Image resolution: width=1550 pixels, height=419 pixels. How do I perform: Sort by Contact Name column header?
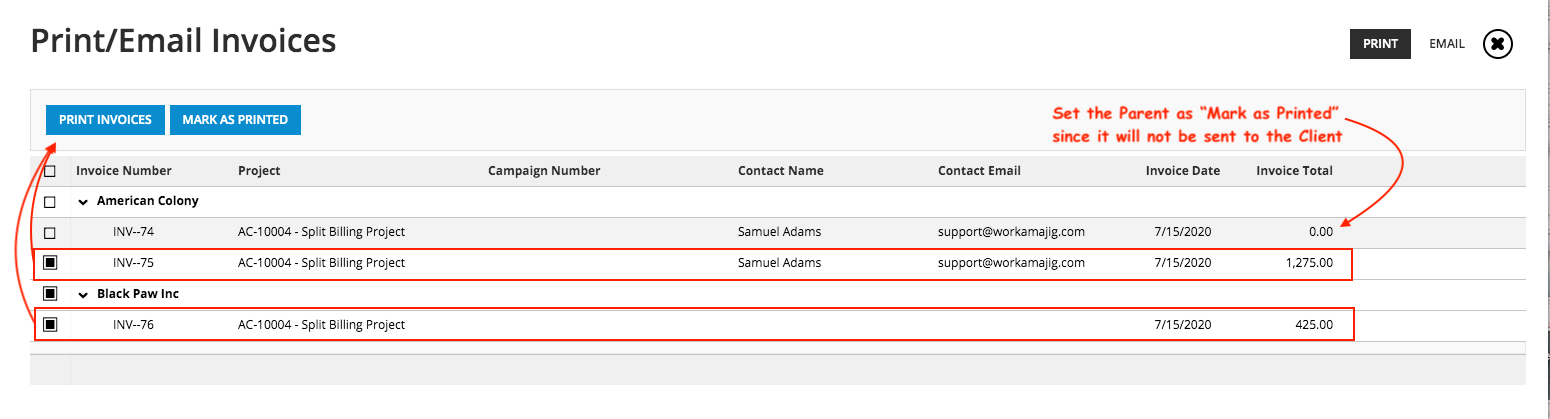tap(781, 171)
